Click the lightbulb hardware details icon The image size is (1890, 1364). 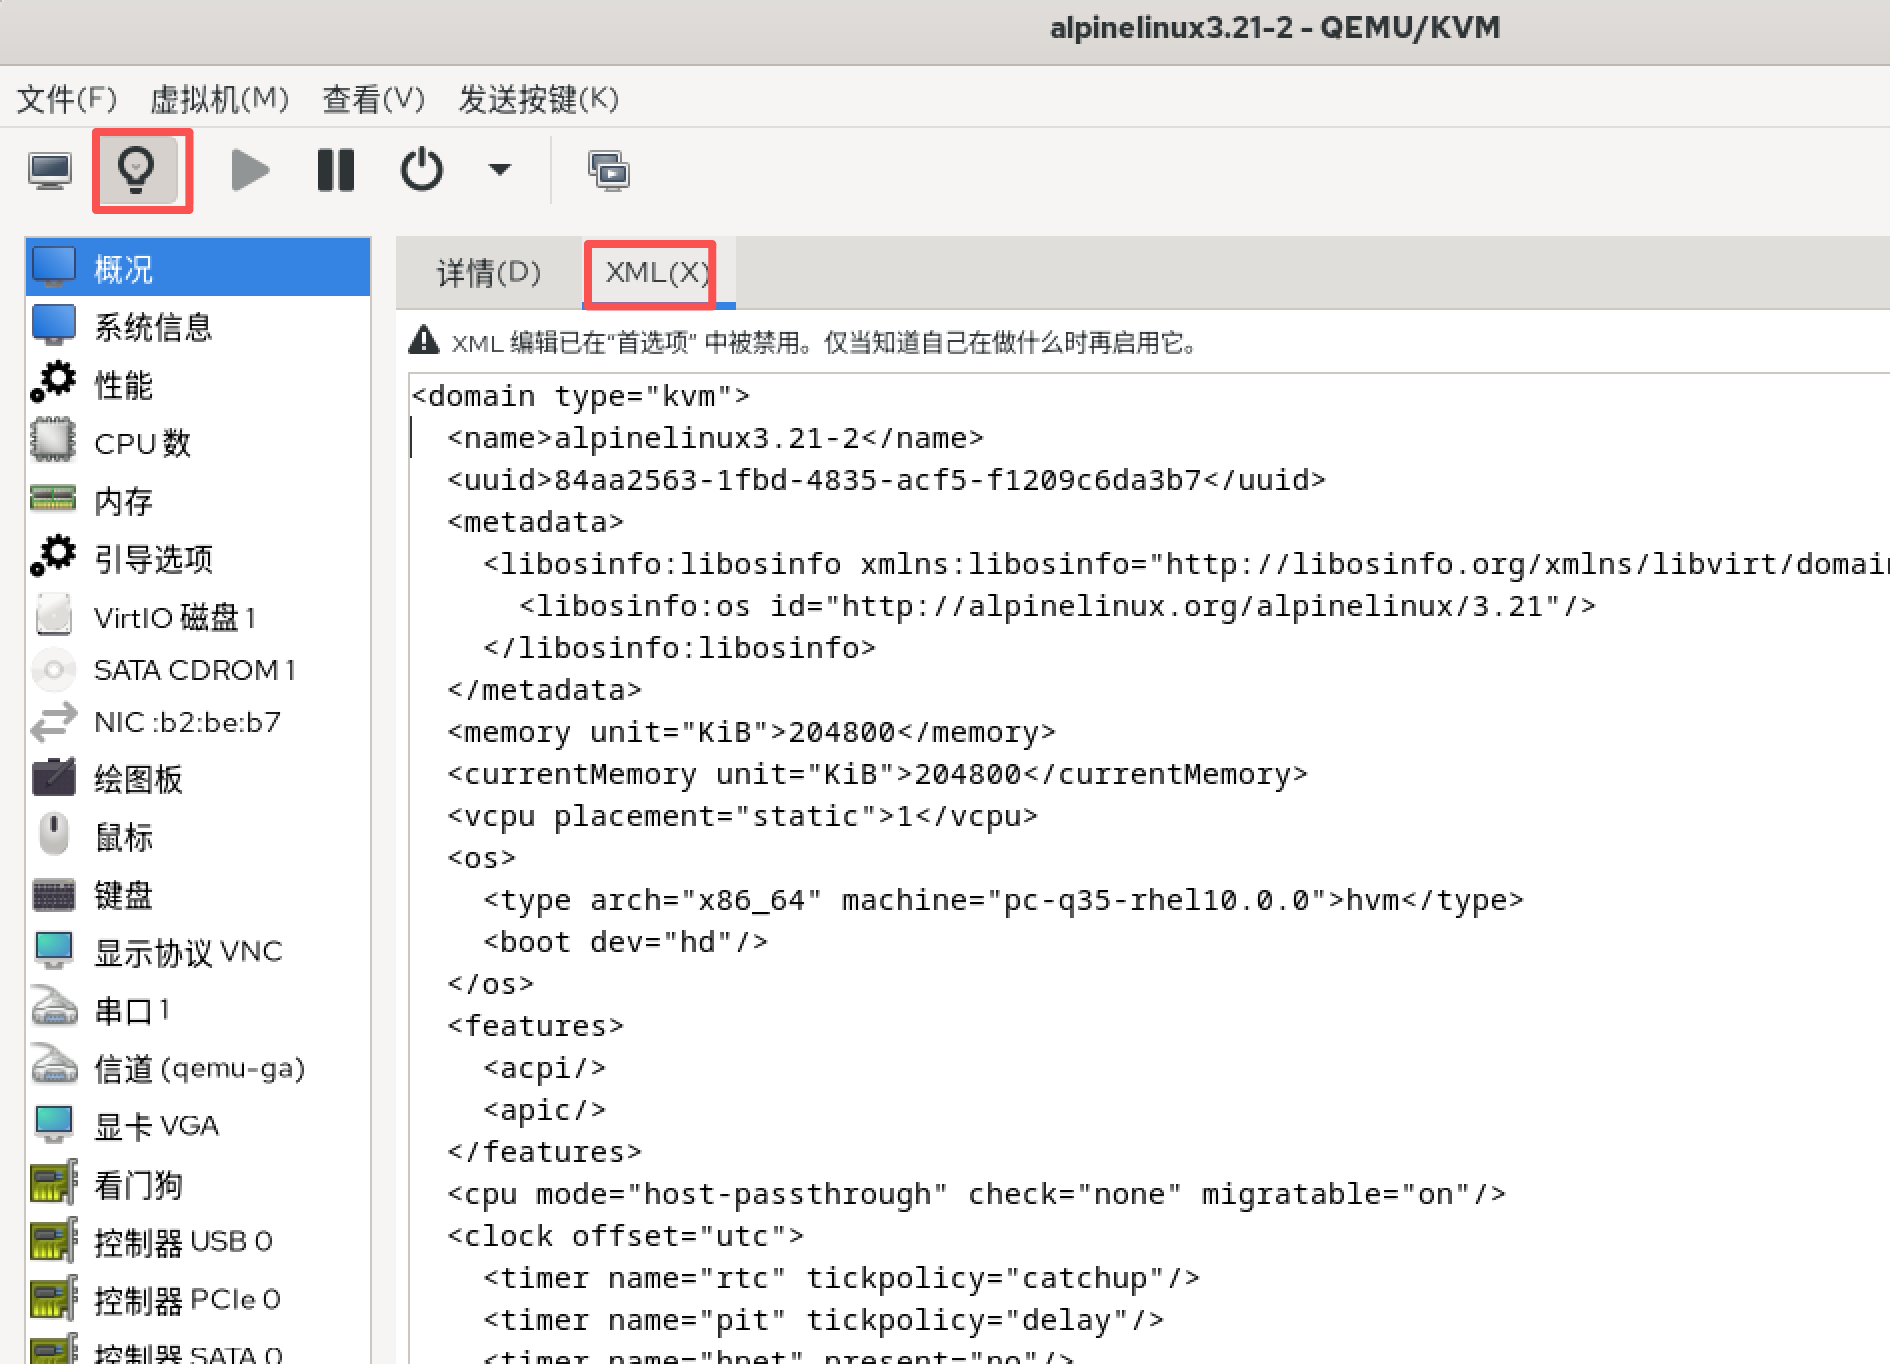[x=138, y=170]
